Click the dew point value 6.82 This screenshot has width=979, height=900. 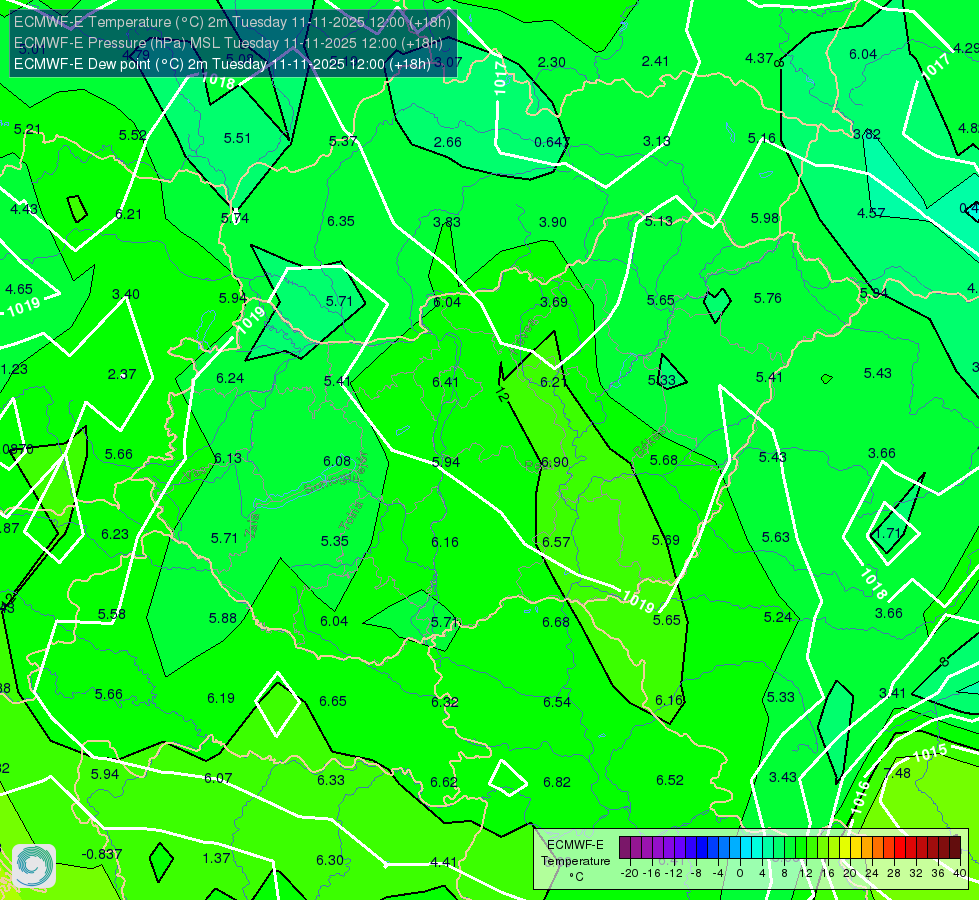click(556, 783)
